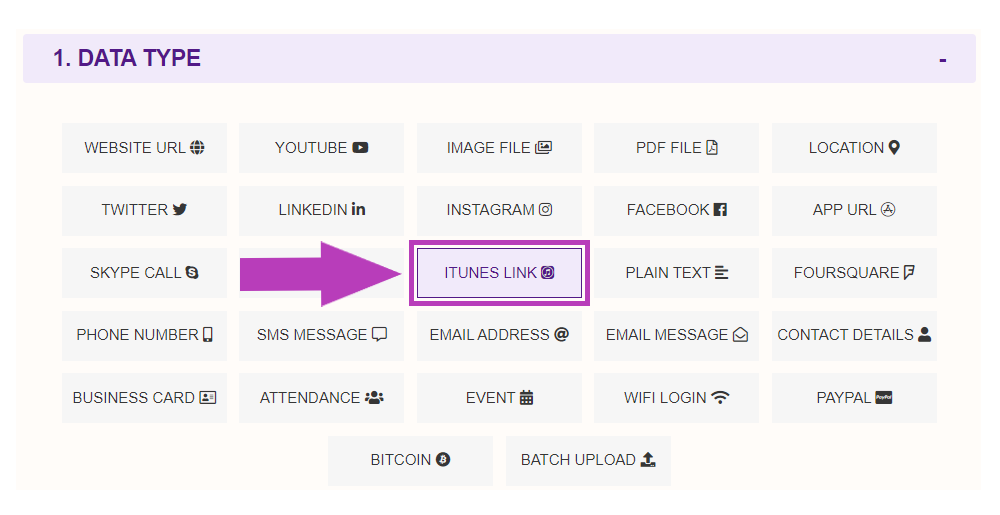Screen dimensions: 1000x515
Task: Click the YouTube play icon
Action: 360,147
